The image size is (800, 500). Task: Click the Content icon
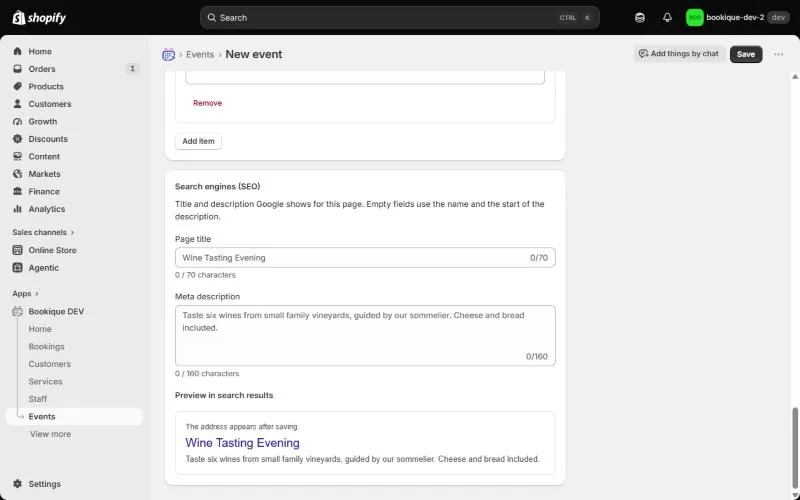17,156
